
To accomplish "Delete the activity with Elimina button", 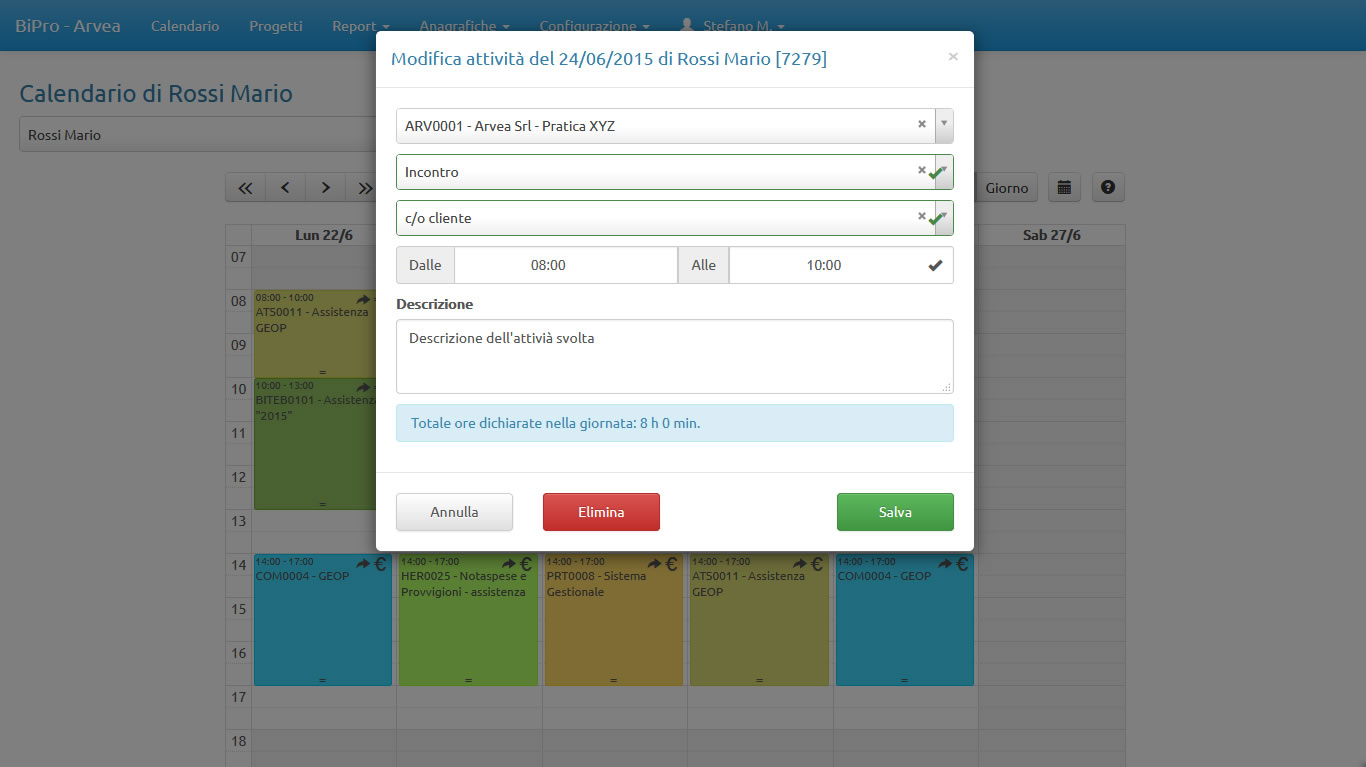I will click(601, 512).
